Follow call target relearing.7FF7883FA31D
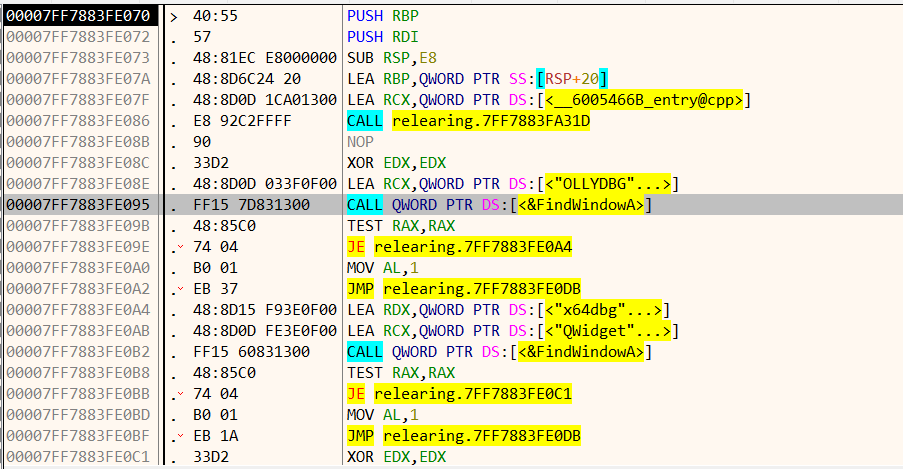The height and width of the screenshot is (469, 903). (x=491, y=121)
